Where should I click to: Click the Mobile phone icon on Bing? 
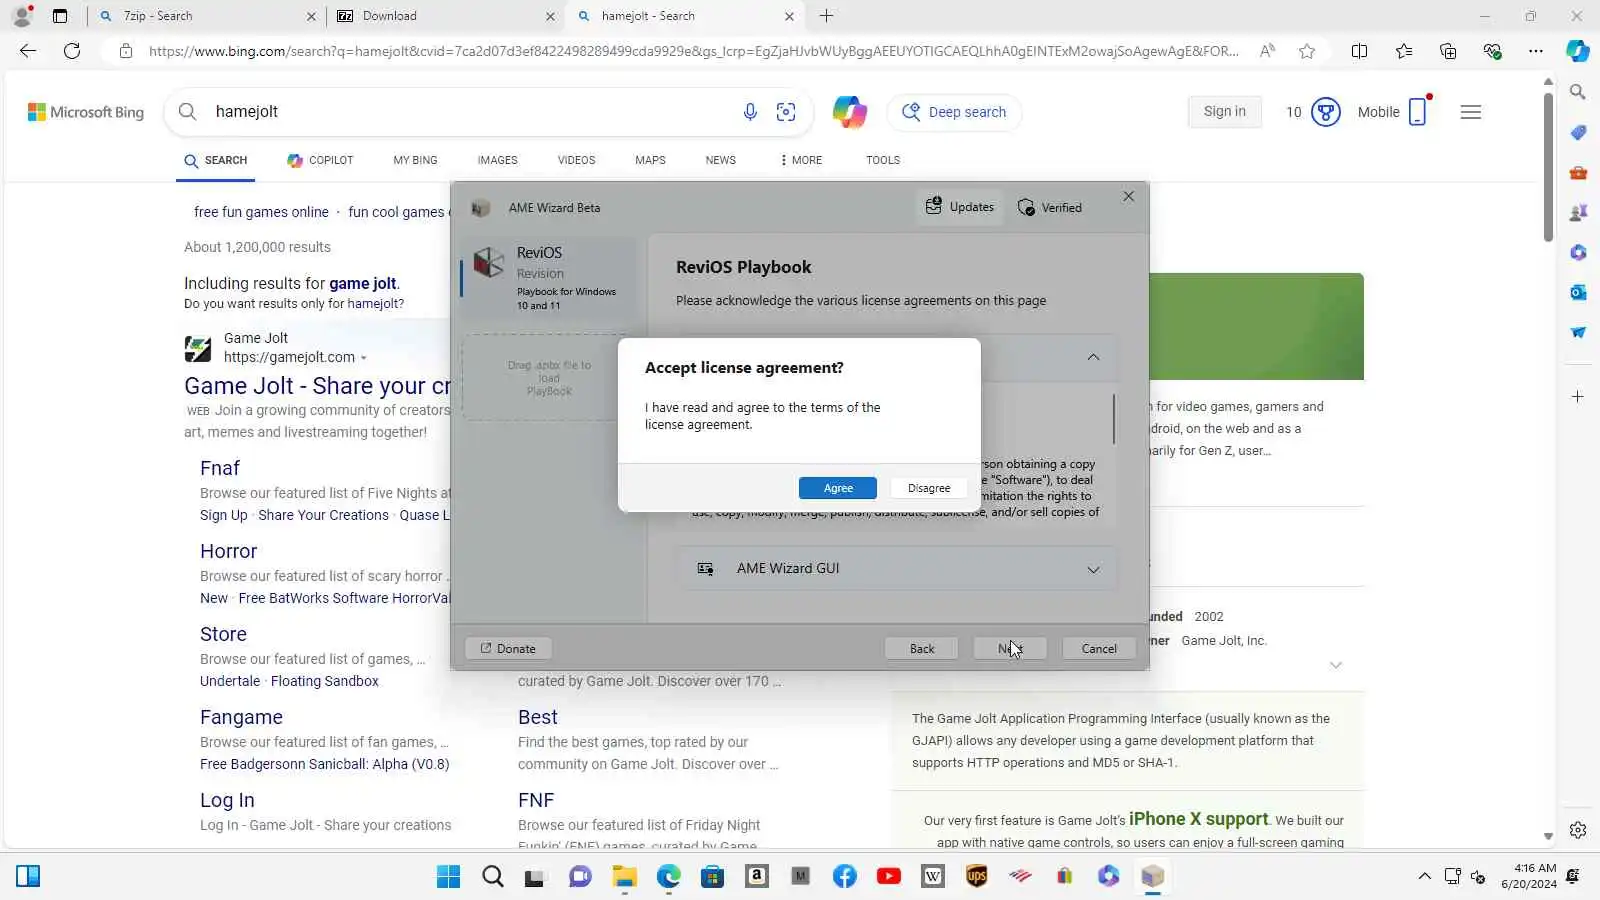(x=1418, y=112)
